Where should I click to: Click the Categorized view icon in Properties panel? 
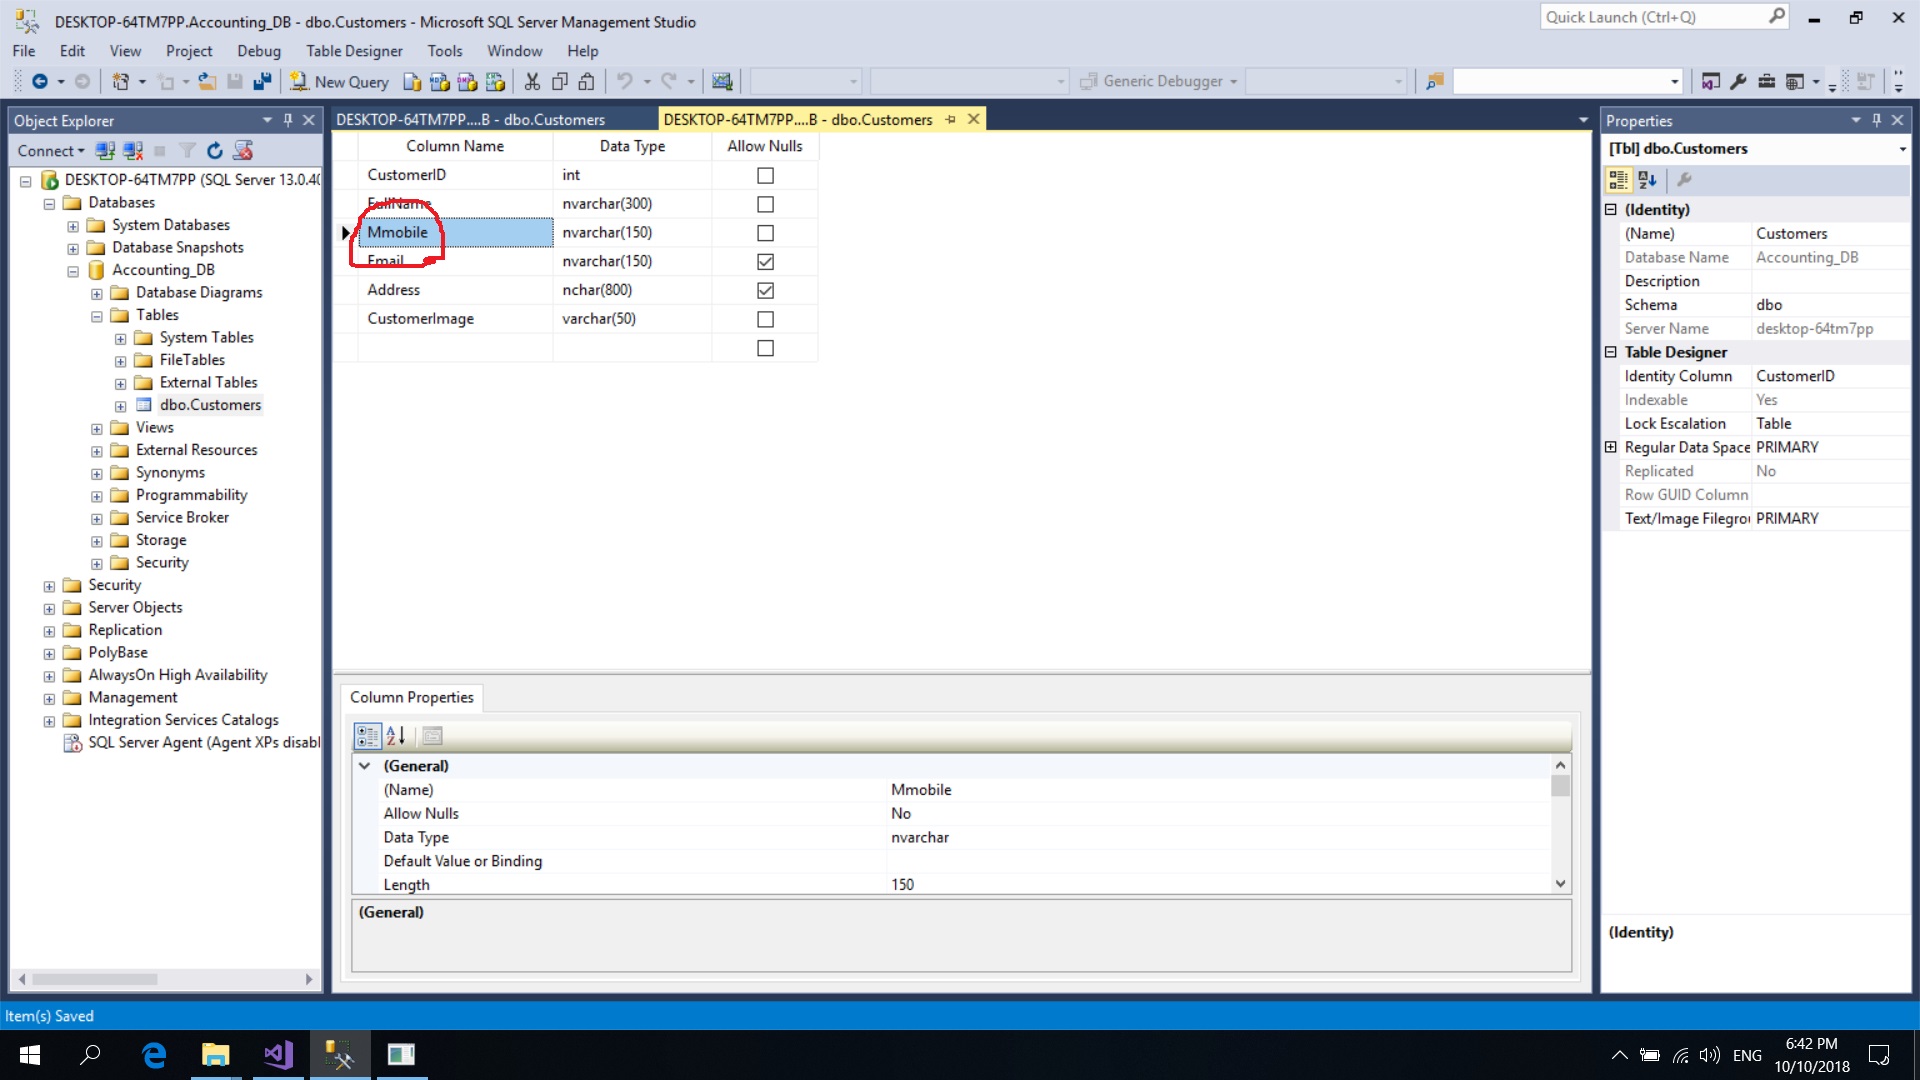coord(1618,180)
